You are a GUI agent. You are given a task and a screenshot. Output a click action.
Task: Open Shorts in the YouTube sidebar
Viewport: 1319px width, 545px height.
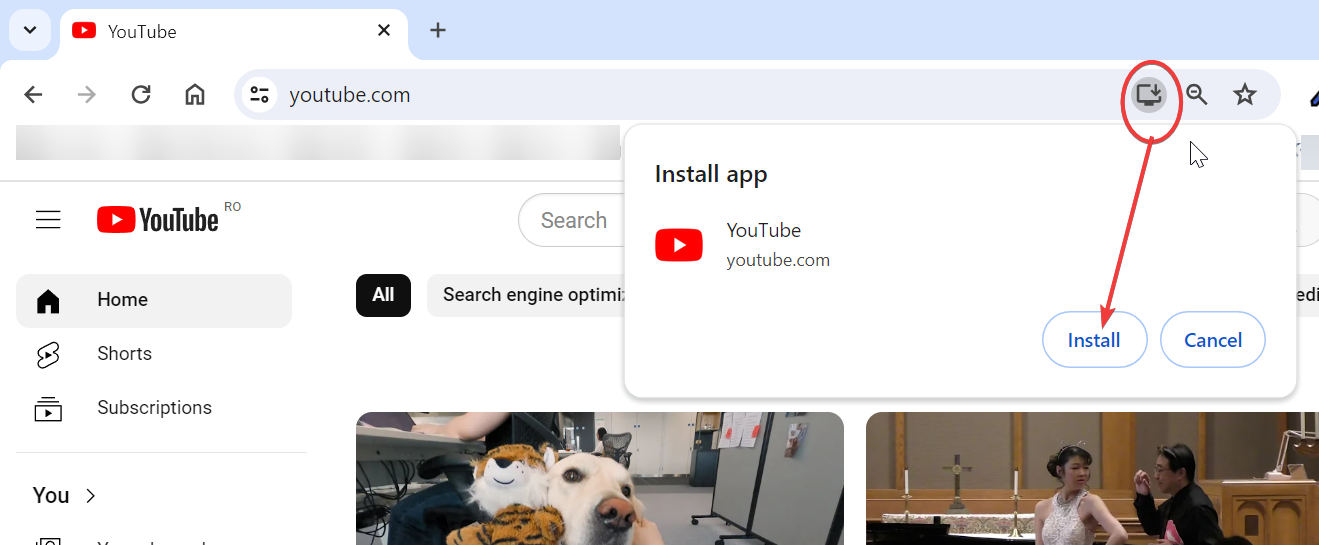point(154,354)
